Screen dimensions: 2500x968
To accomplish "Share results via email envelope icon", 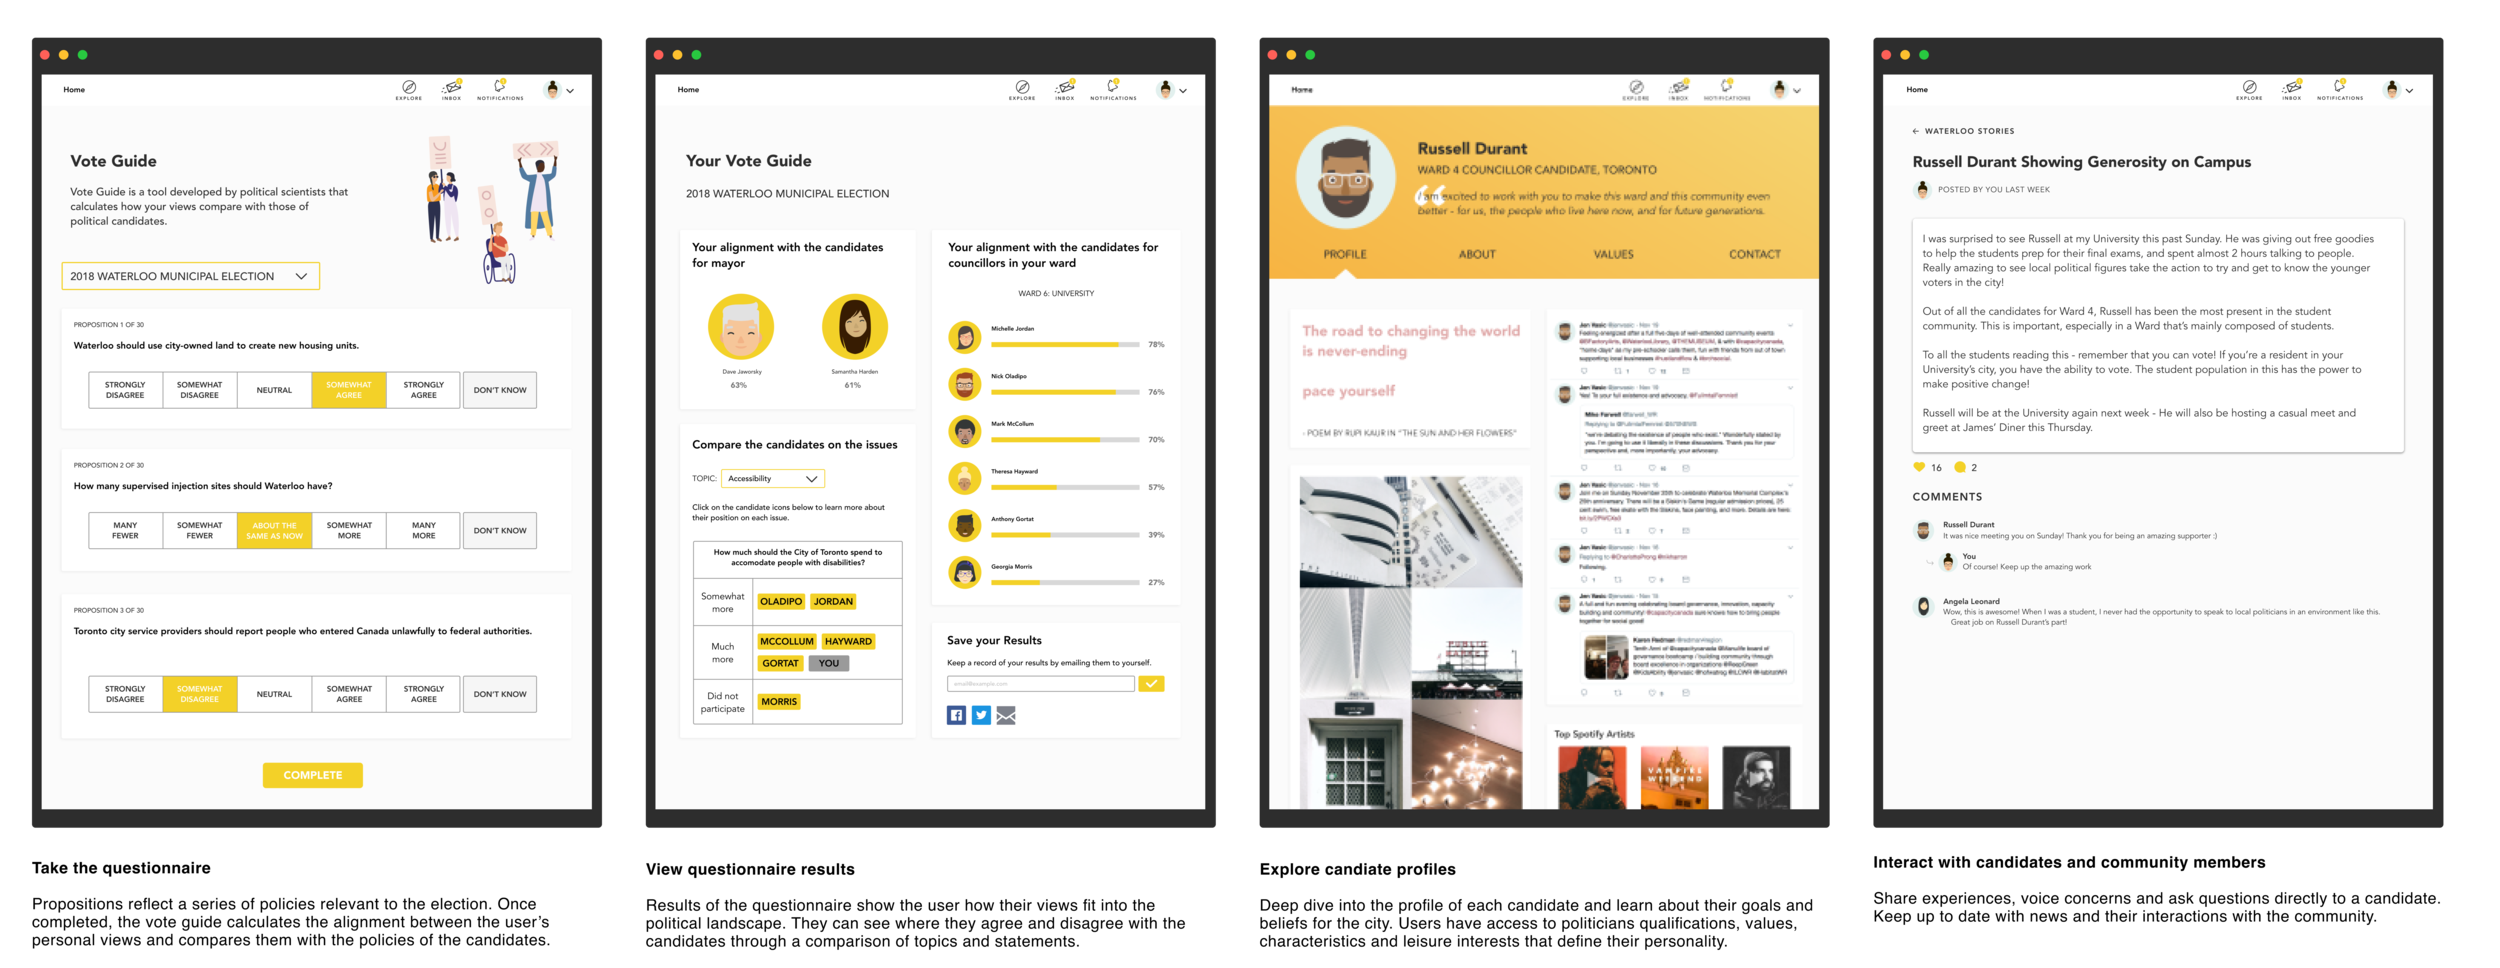I will tap(1006, 715).
